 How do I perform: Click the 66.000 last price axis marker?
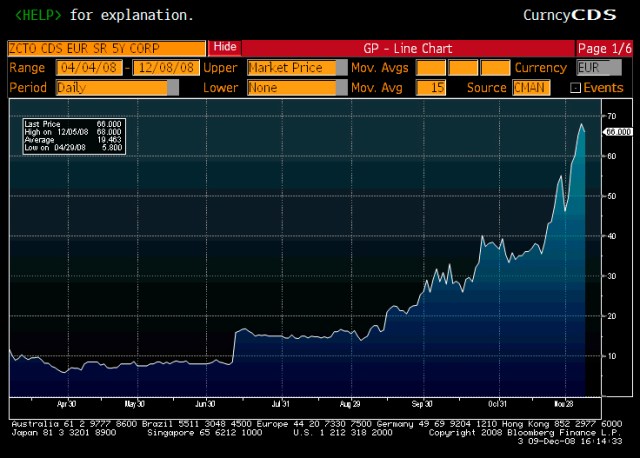618,132
